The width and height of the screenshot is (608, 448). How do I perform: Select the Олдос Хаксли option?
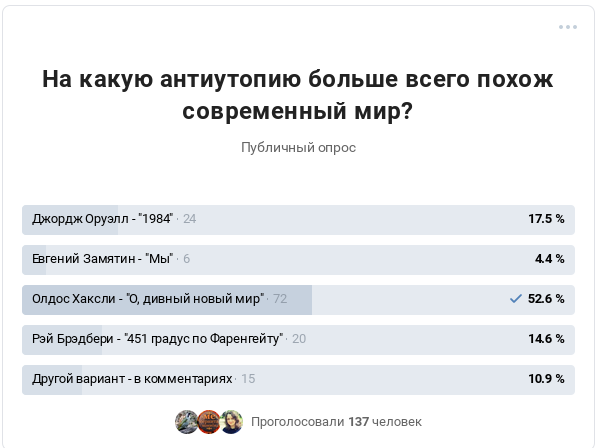pyautogui.click(x=298, y=299)
